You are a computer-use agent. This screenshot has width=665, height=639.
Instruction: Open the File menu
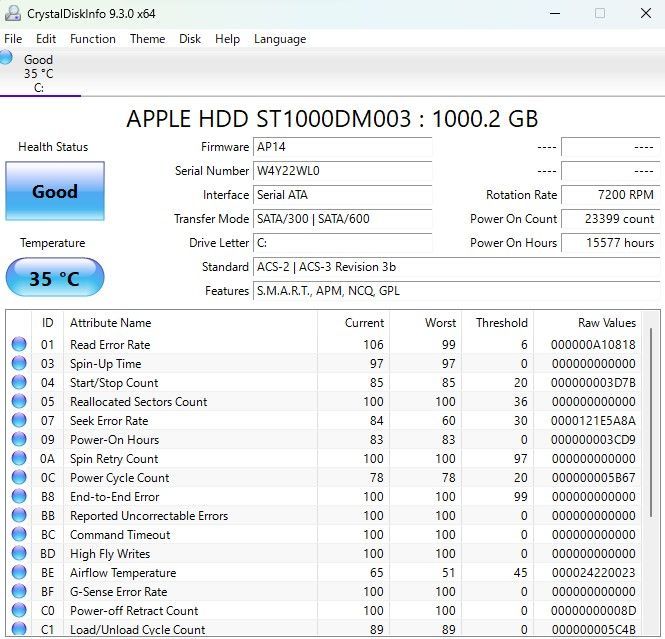(13, 39)
